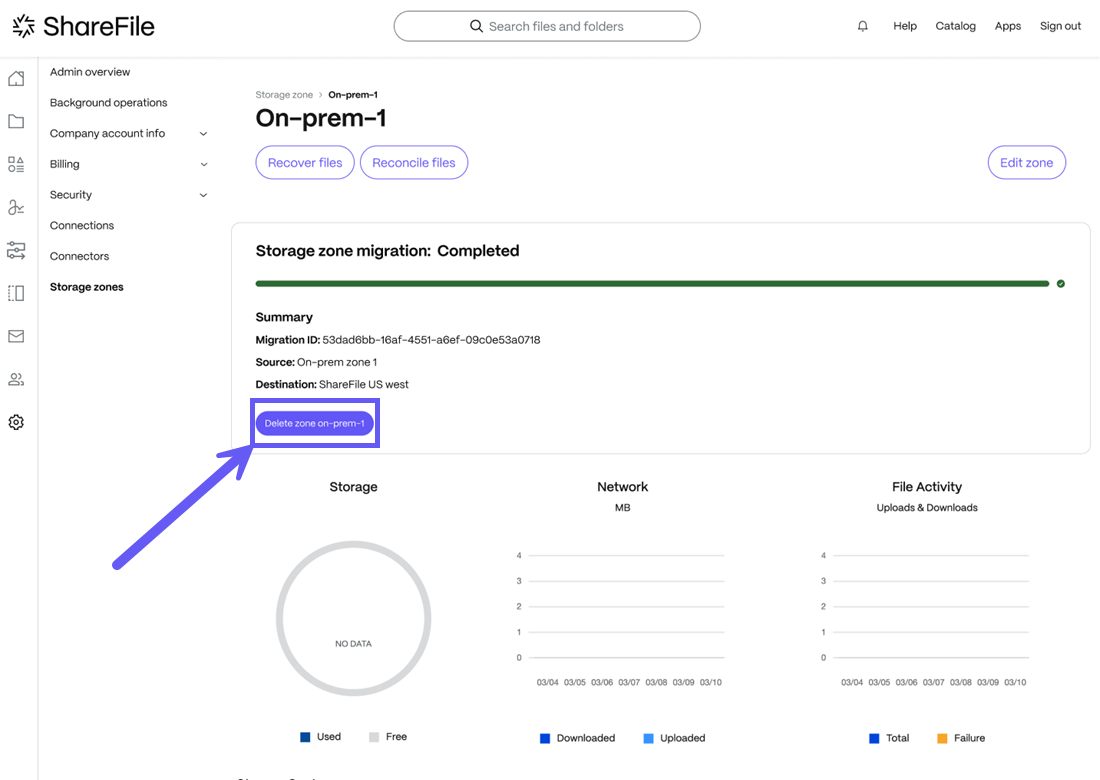Open Connections settings
Screen dimensions: 1100x780
[x=81, y=225]
